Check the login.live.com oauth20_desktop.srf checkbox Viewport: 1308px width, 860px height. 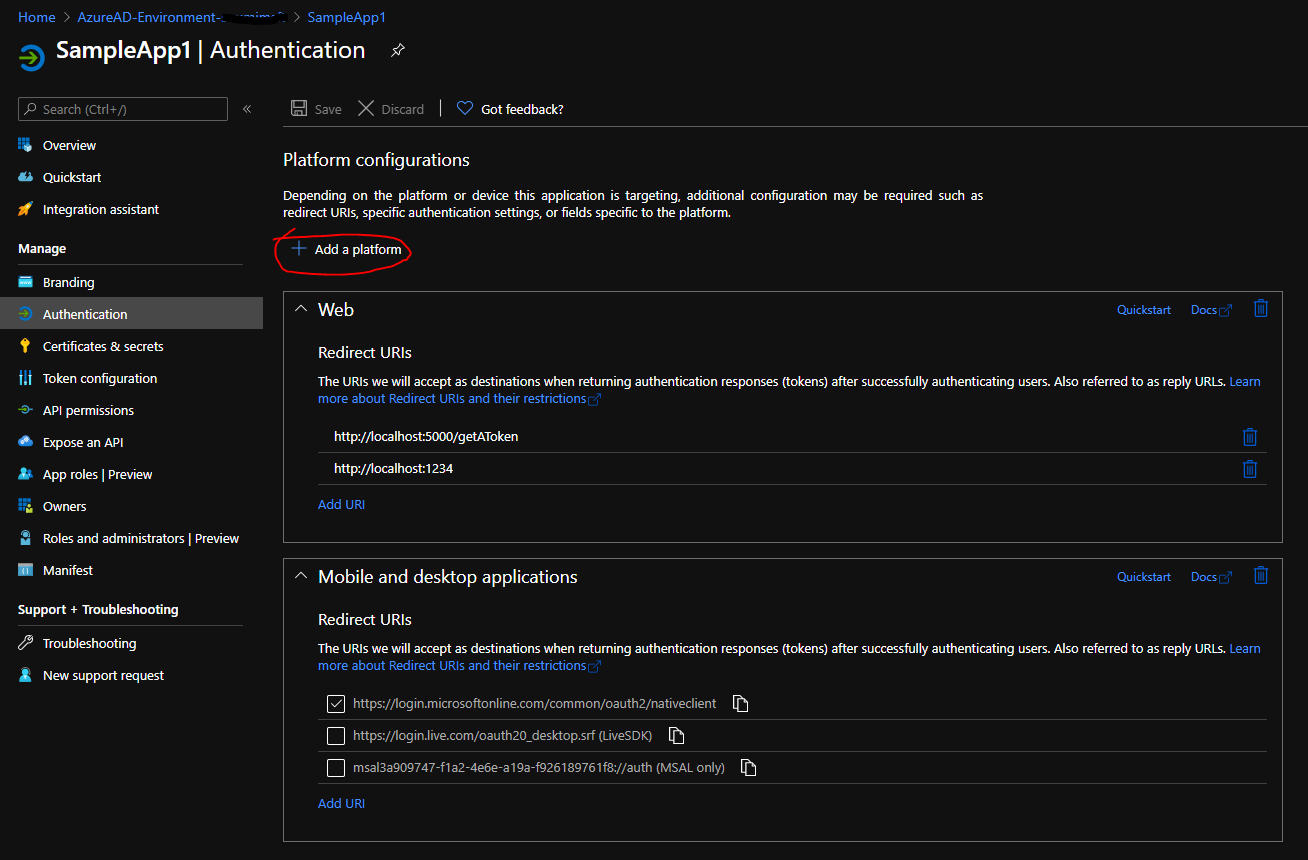336,736
